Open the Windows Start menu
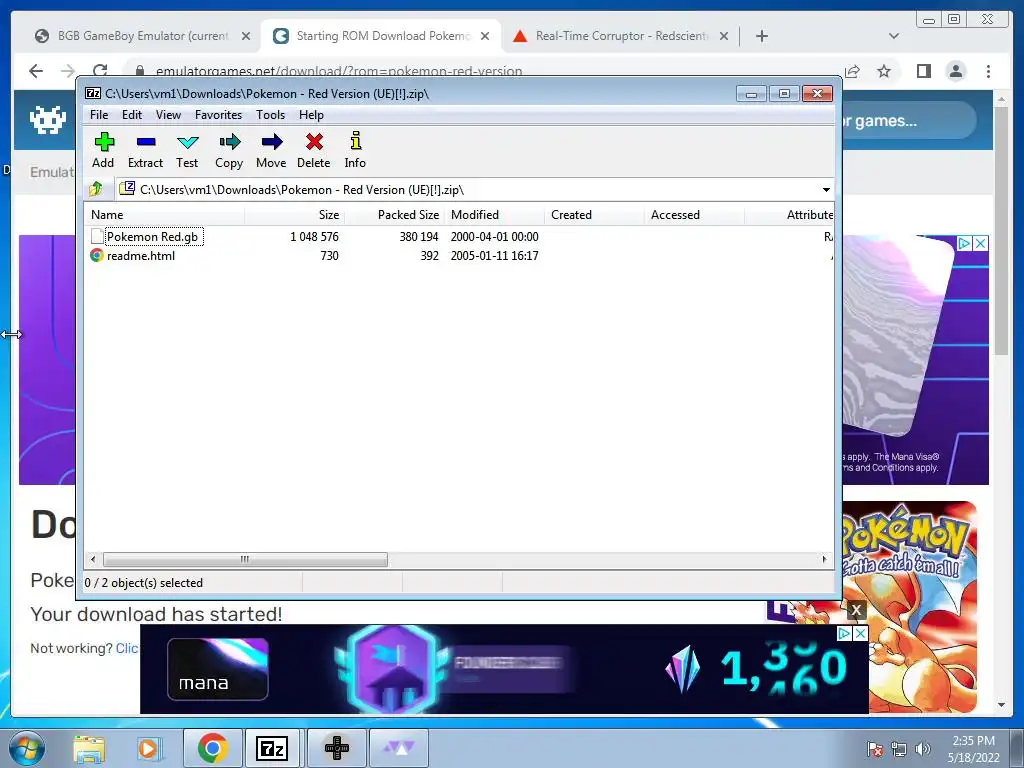The image size is (1024, 768). (x=27, y=748)
